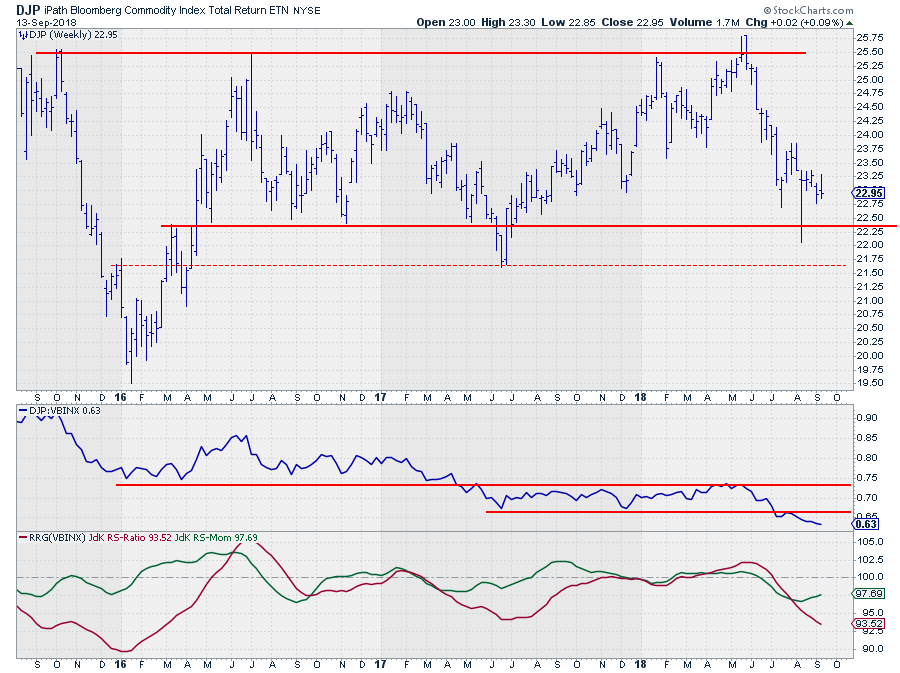Click the 100.0 level on RRG axis
900x673 pixels.
tap(870, 577)
